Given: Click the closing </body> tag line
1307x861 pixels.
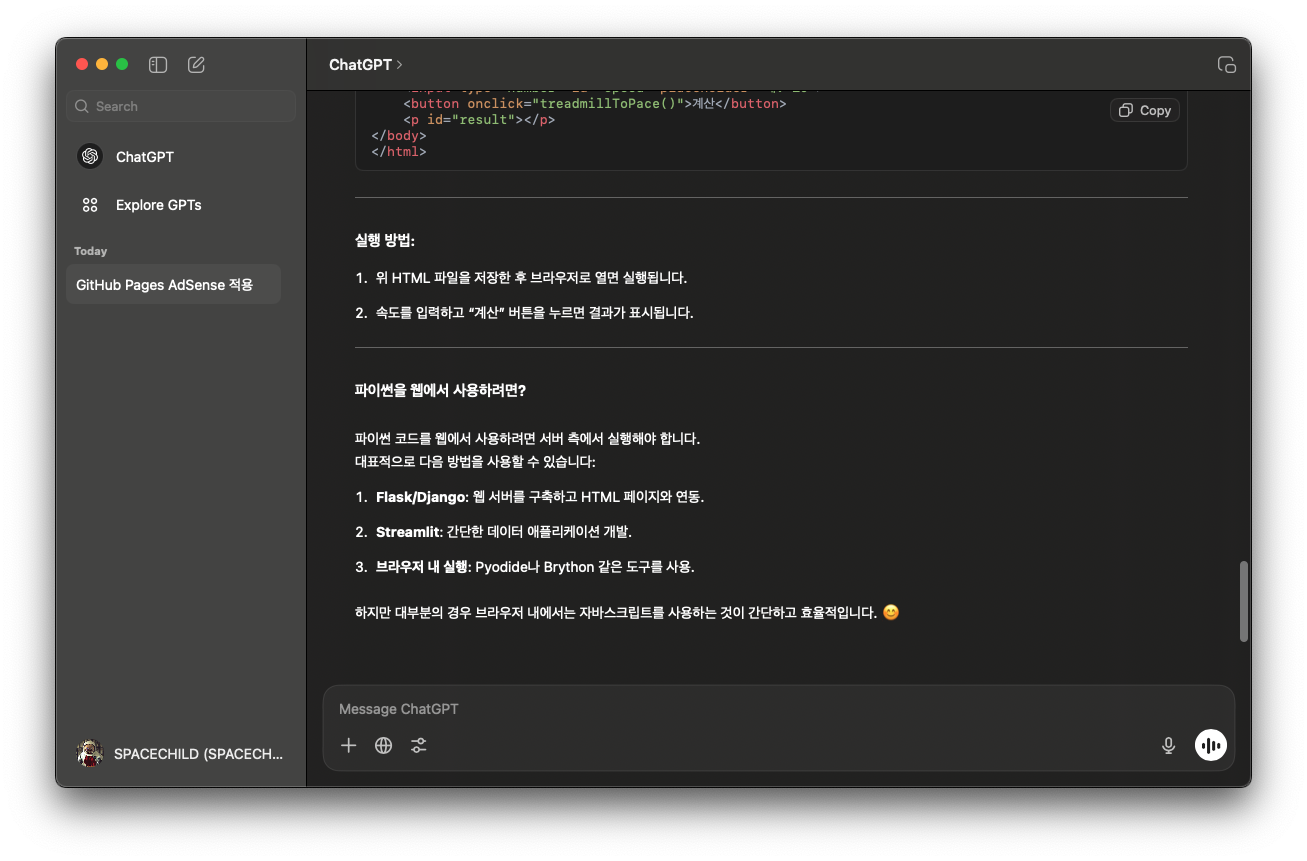Looking at the screenshot, I should pos(399,136).
